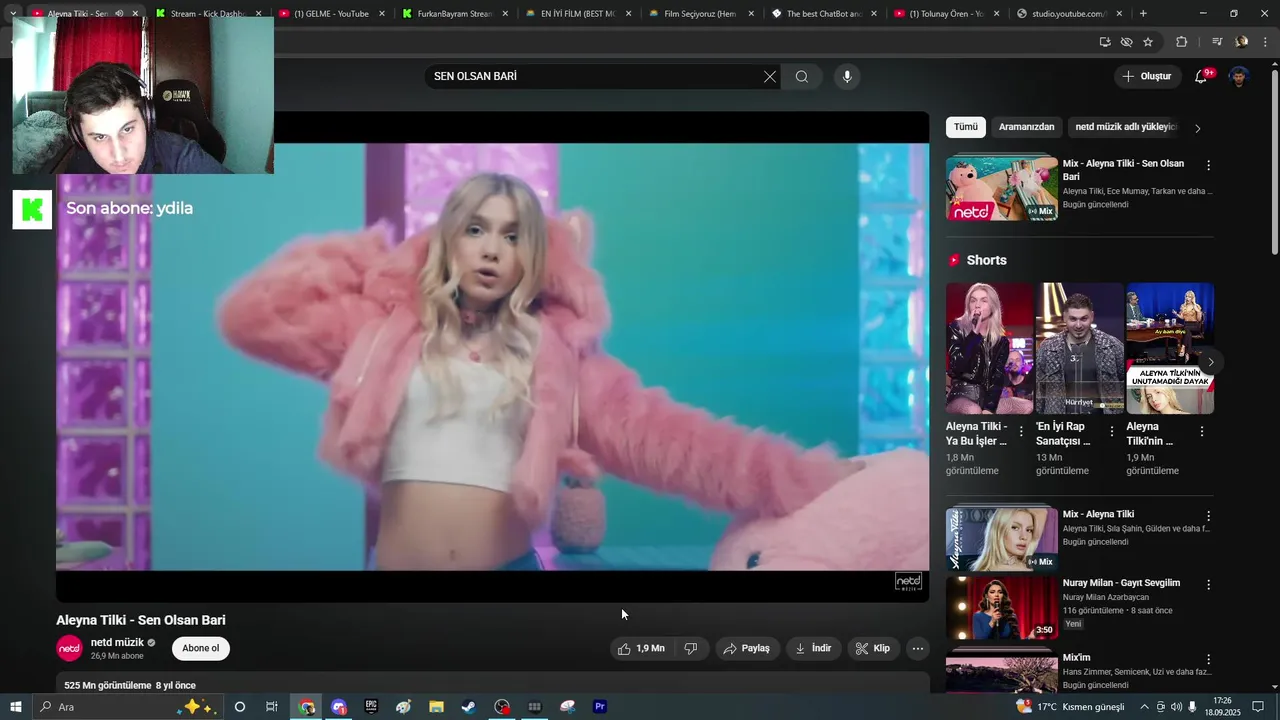Start voice search with the microphone icon
This screenshot has width=1280, height=720.
coord(847,77)
